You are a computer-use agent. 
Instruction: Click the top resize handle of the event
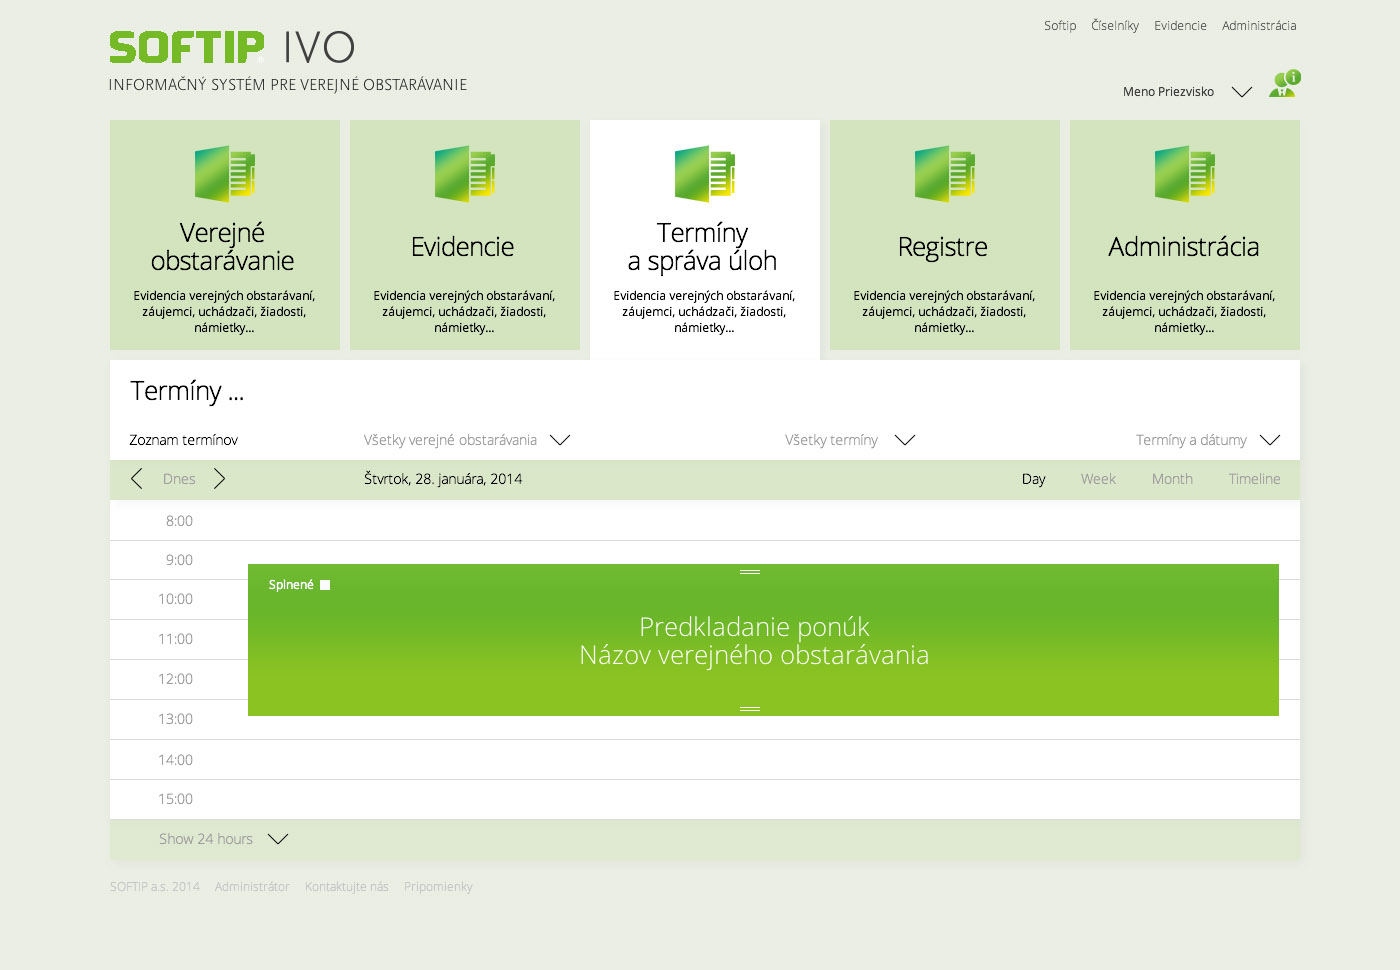click(x=750, y=572)
